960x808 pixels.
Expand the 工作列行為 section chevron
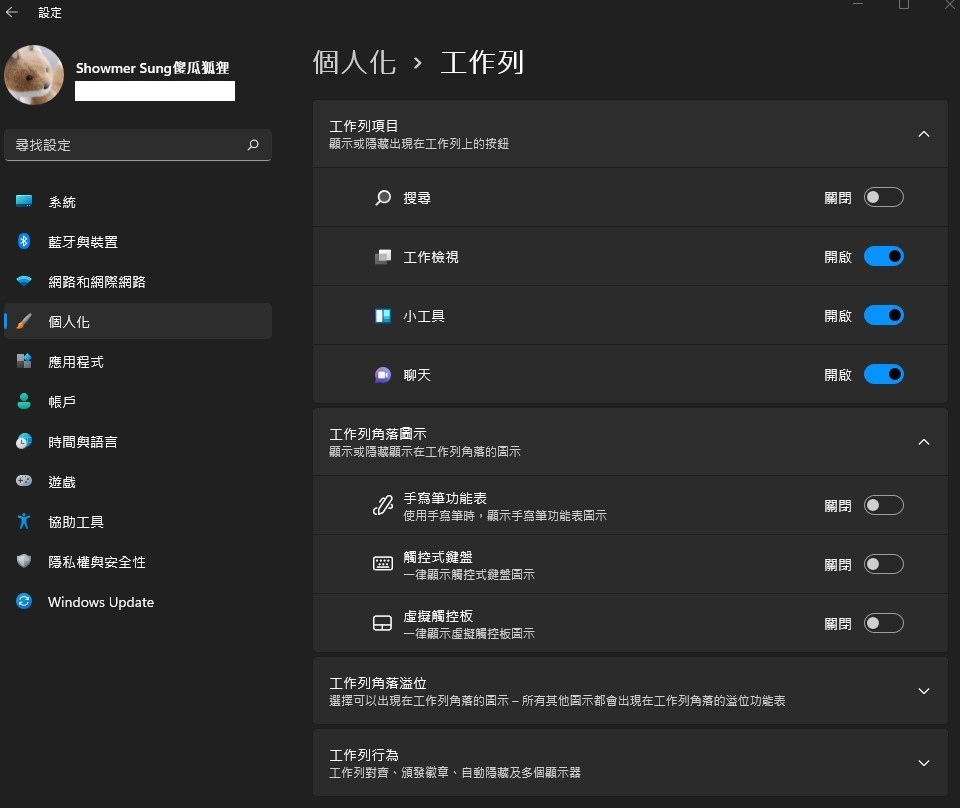(924, 763)
